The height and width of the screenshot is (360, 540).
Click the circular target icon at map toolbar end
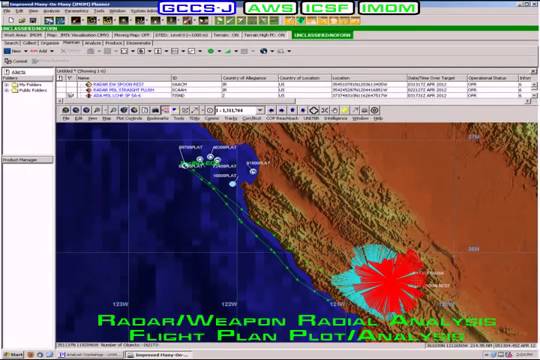coord(375,110)
